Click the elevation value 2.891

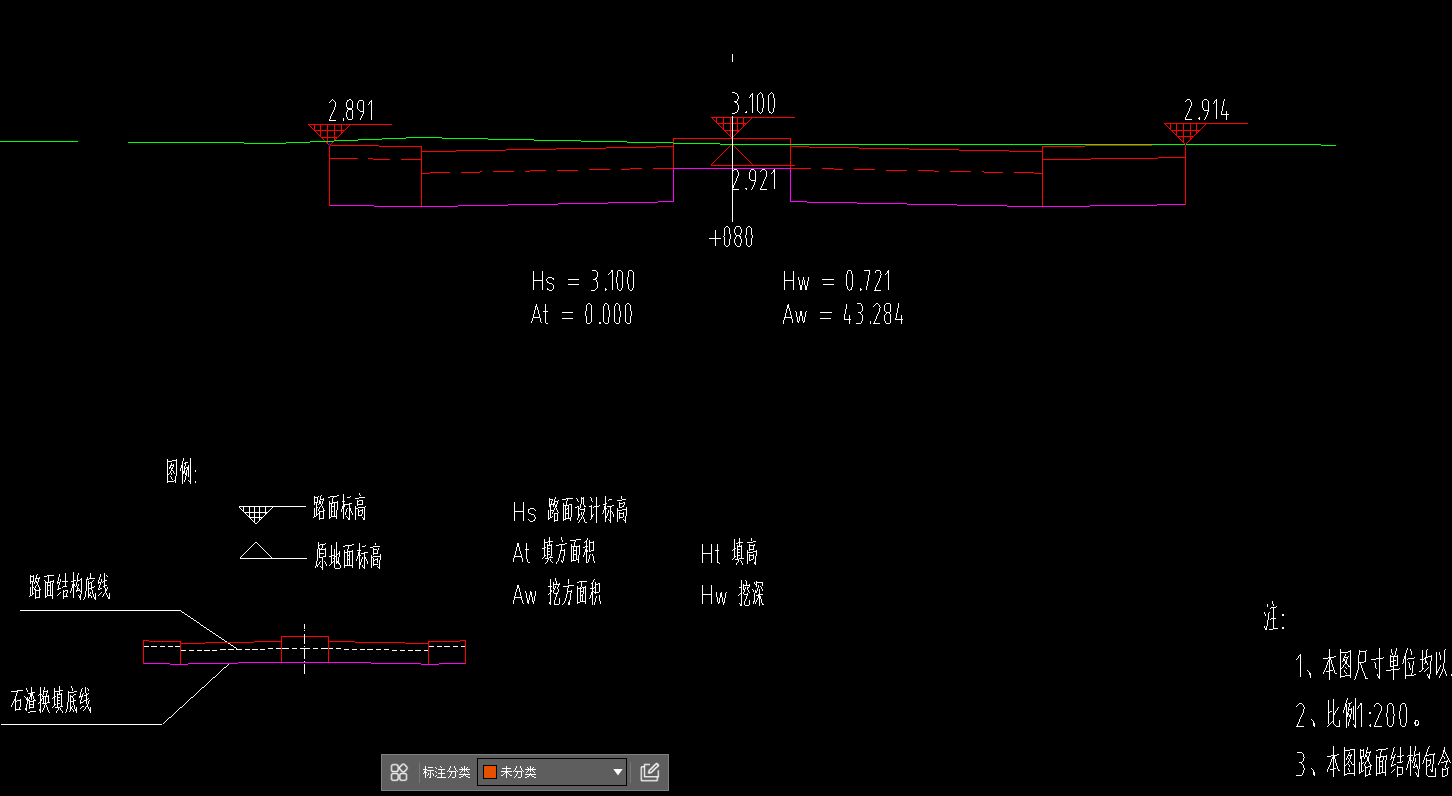(351, 110)
